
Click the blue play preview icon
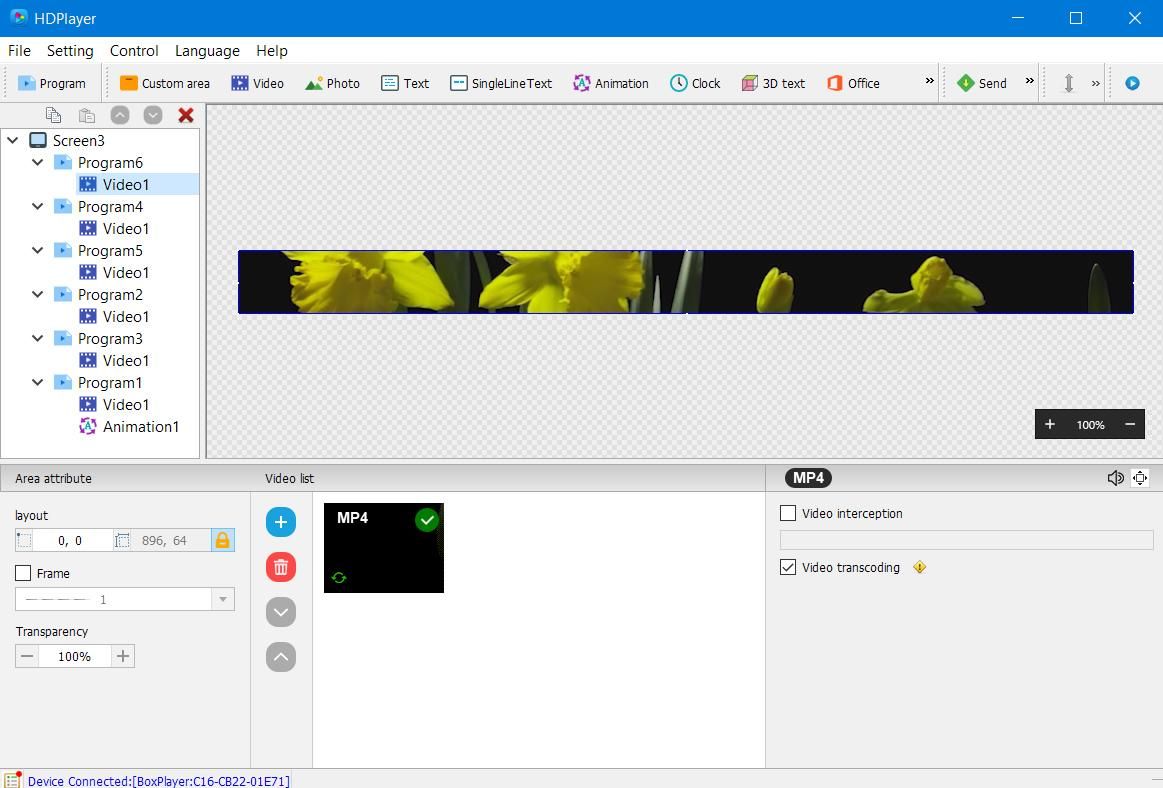tap(1132, 83)
